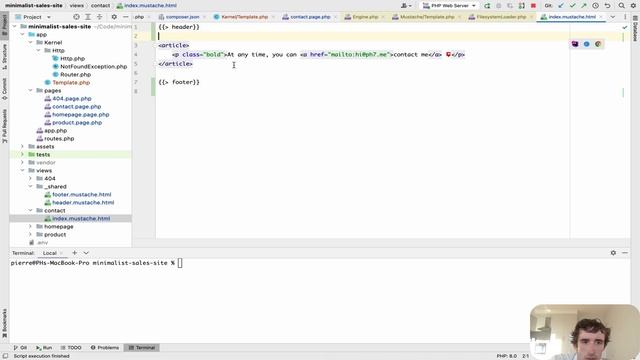The image size is (640, 360).
Task: Click Collapse All in Project panel
Action: [99, 17]
